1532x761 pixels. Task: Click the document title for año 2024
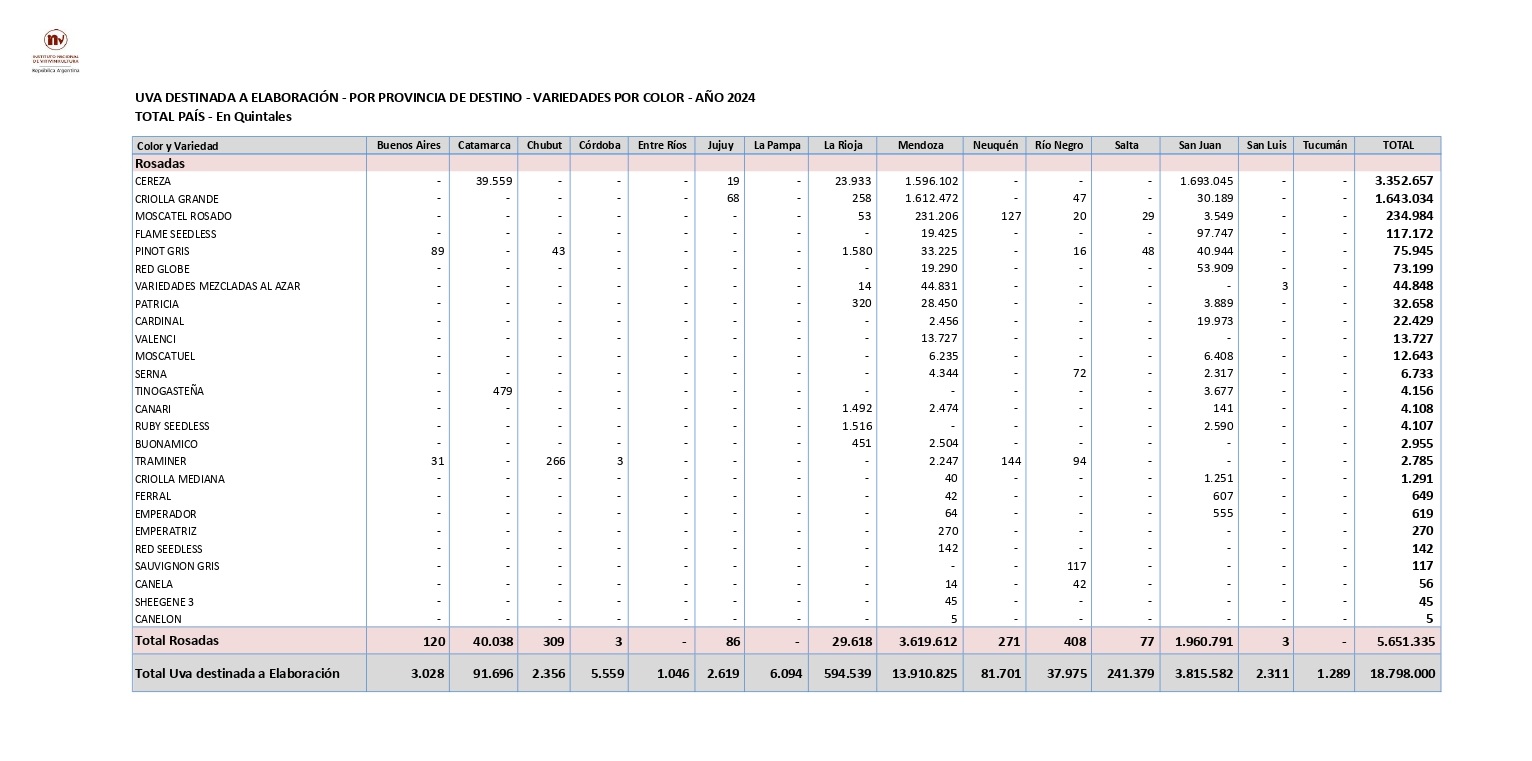click(445, 98)
